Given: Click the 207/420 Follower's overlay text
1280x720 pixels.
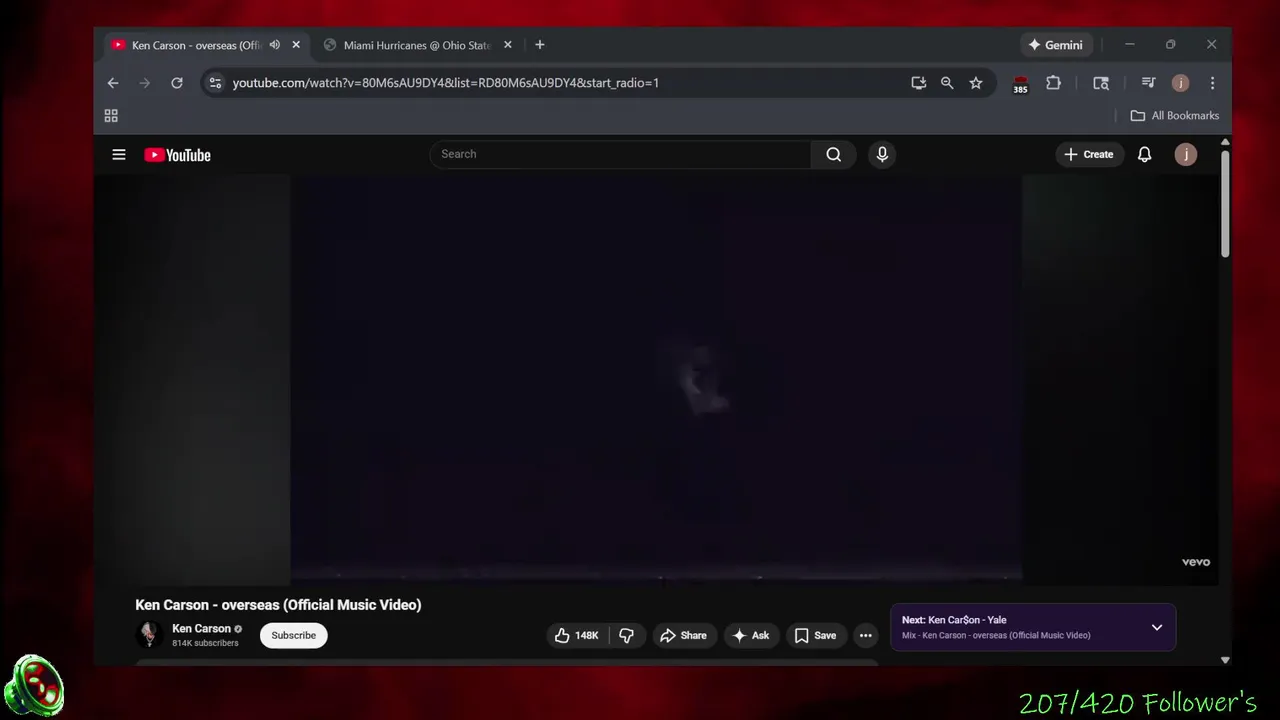Looking at the screenshot, I should [x=1137, y=702].
